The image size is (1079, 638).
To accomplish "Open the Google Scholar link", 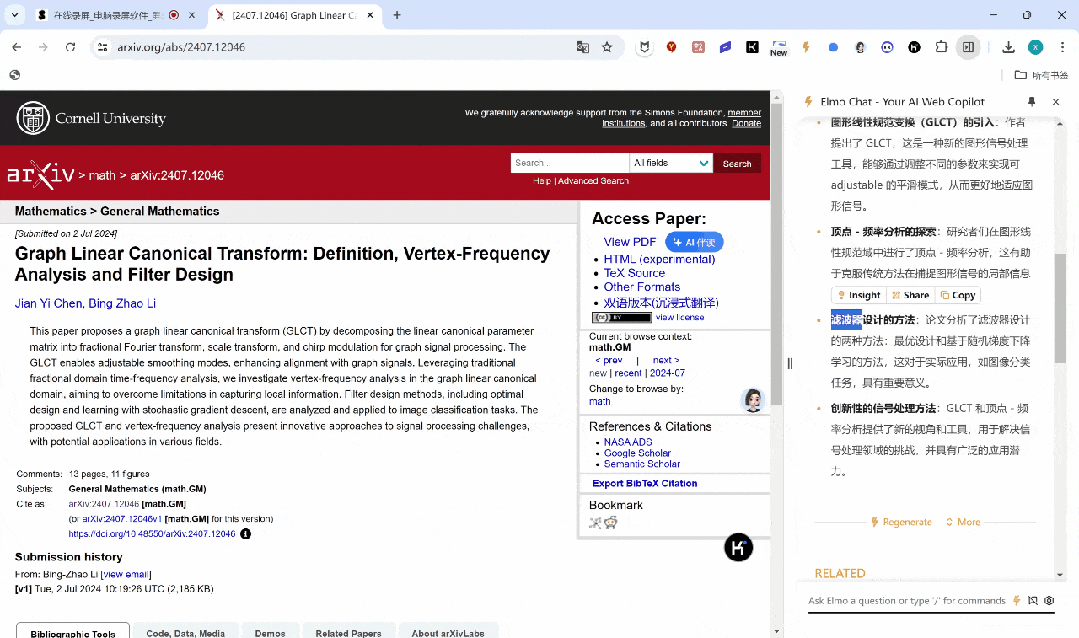I will point(637,453).
